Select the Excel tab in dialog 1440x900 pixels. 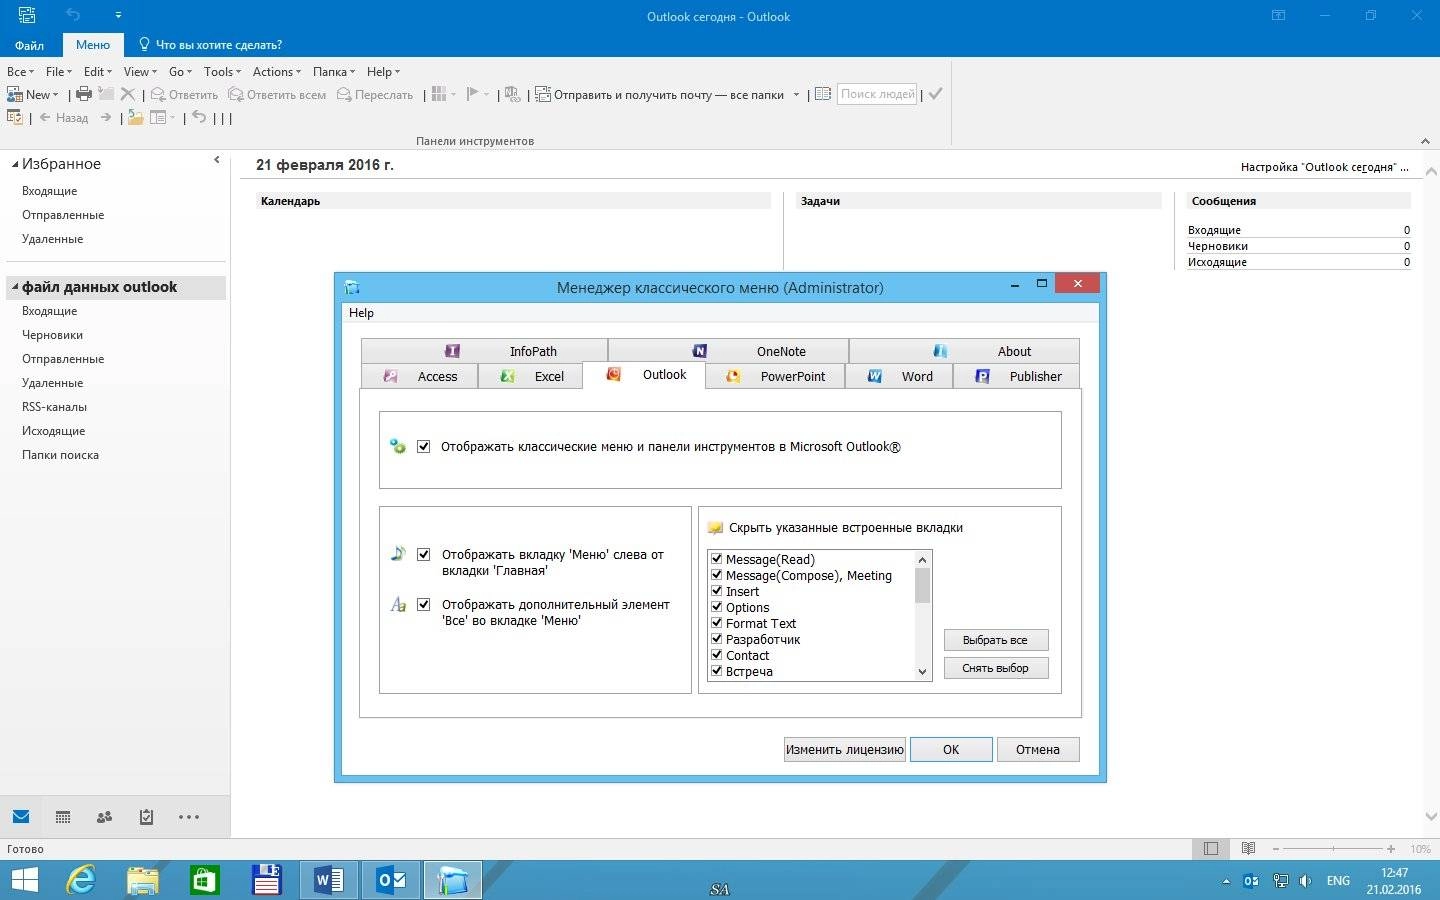tap(530, 376)
